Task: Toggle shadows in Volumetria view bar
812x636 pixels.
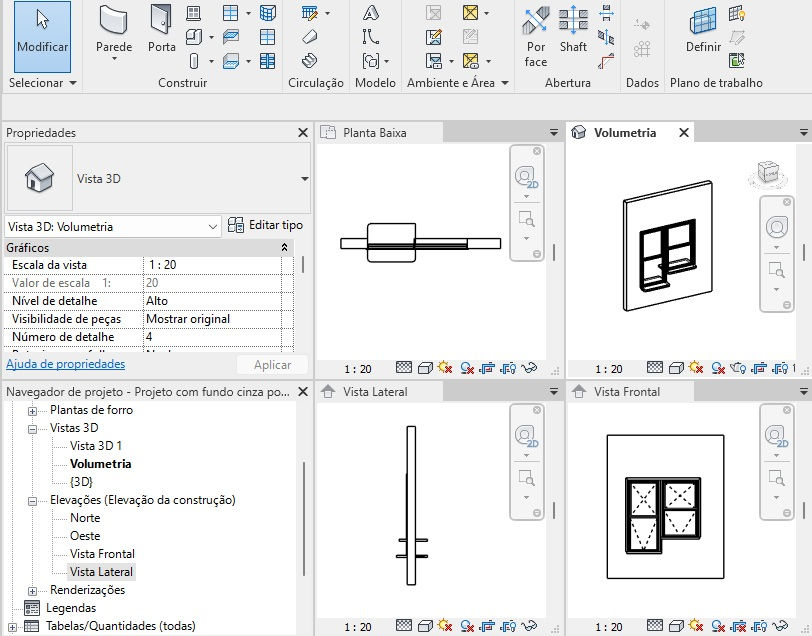Action: click(x=718, y=368)
